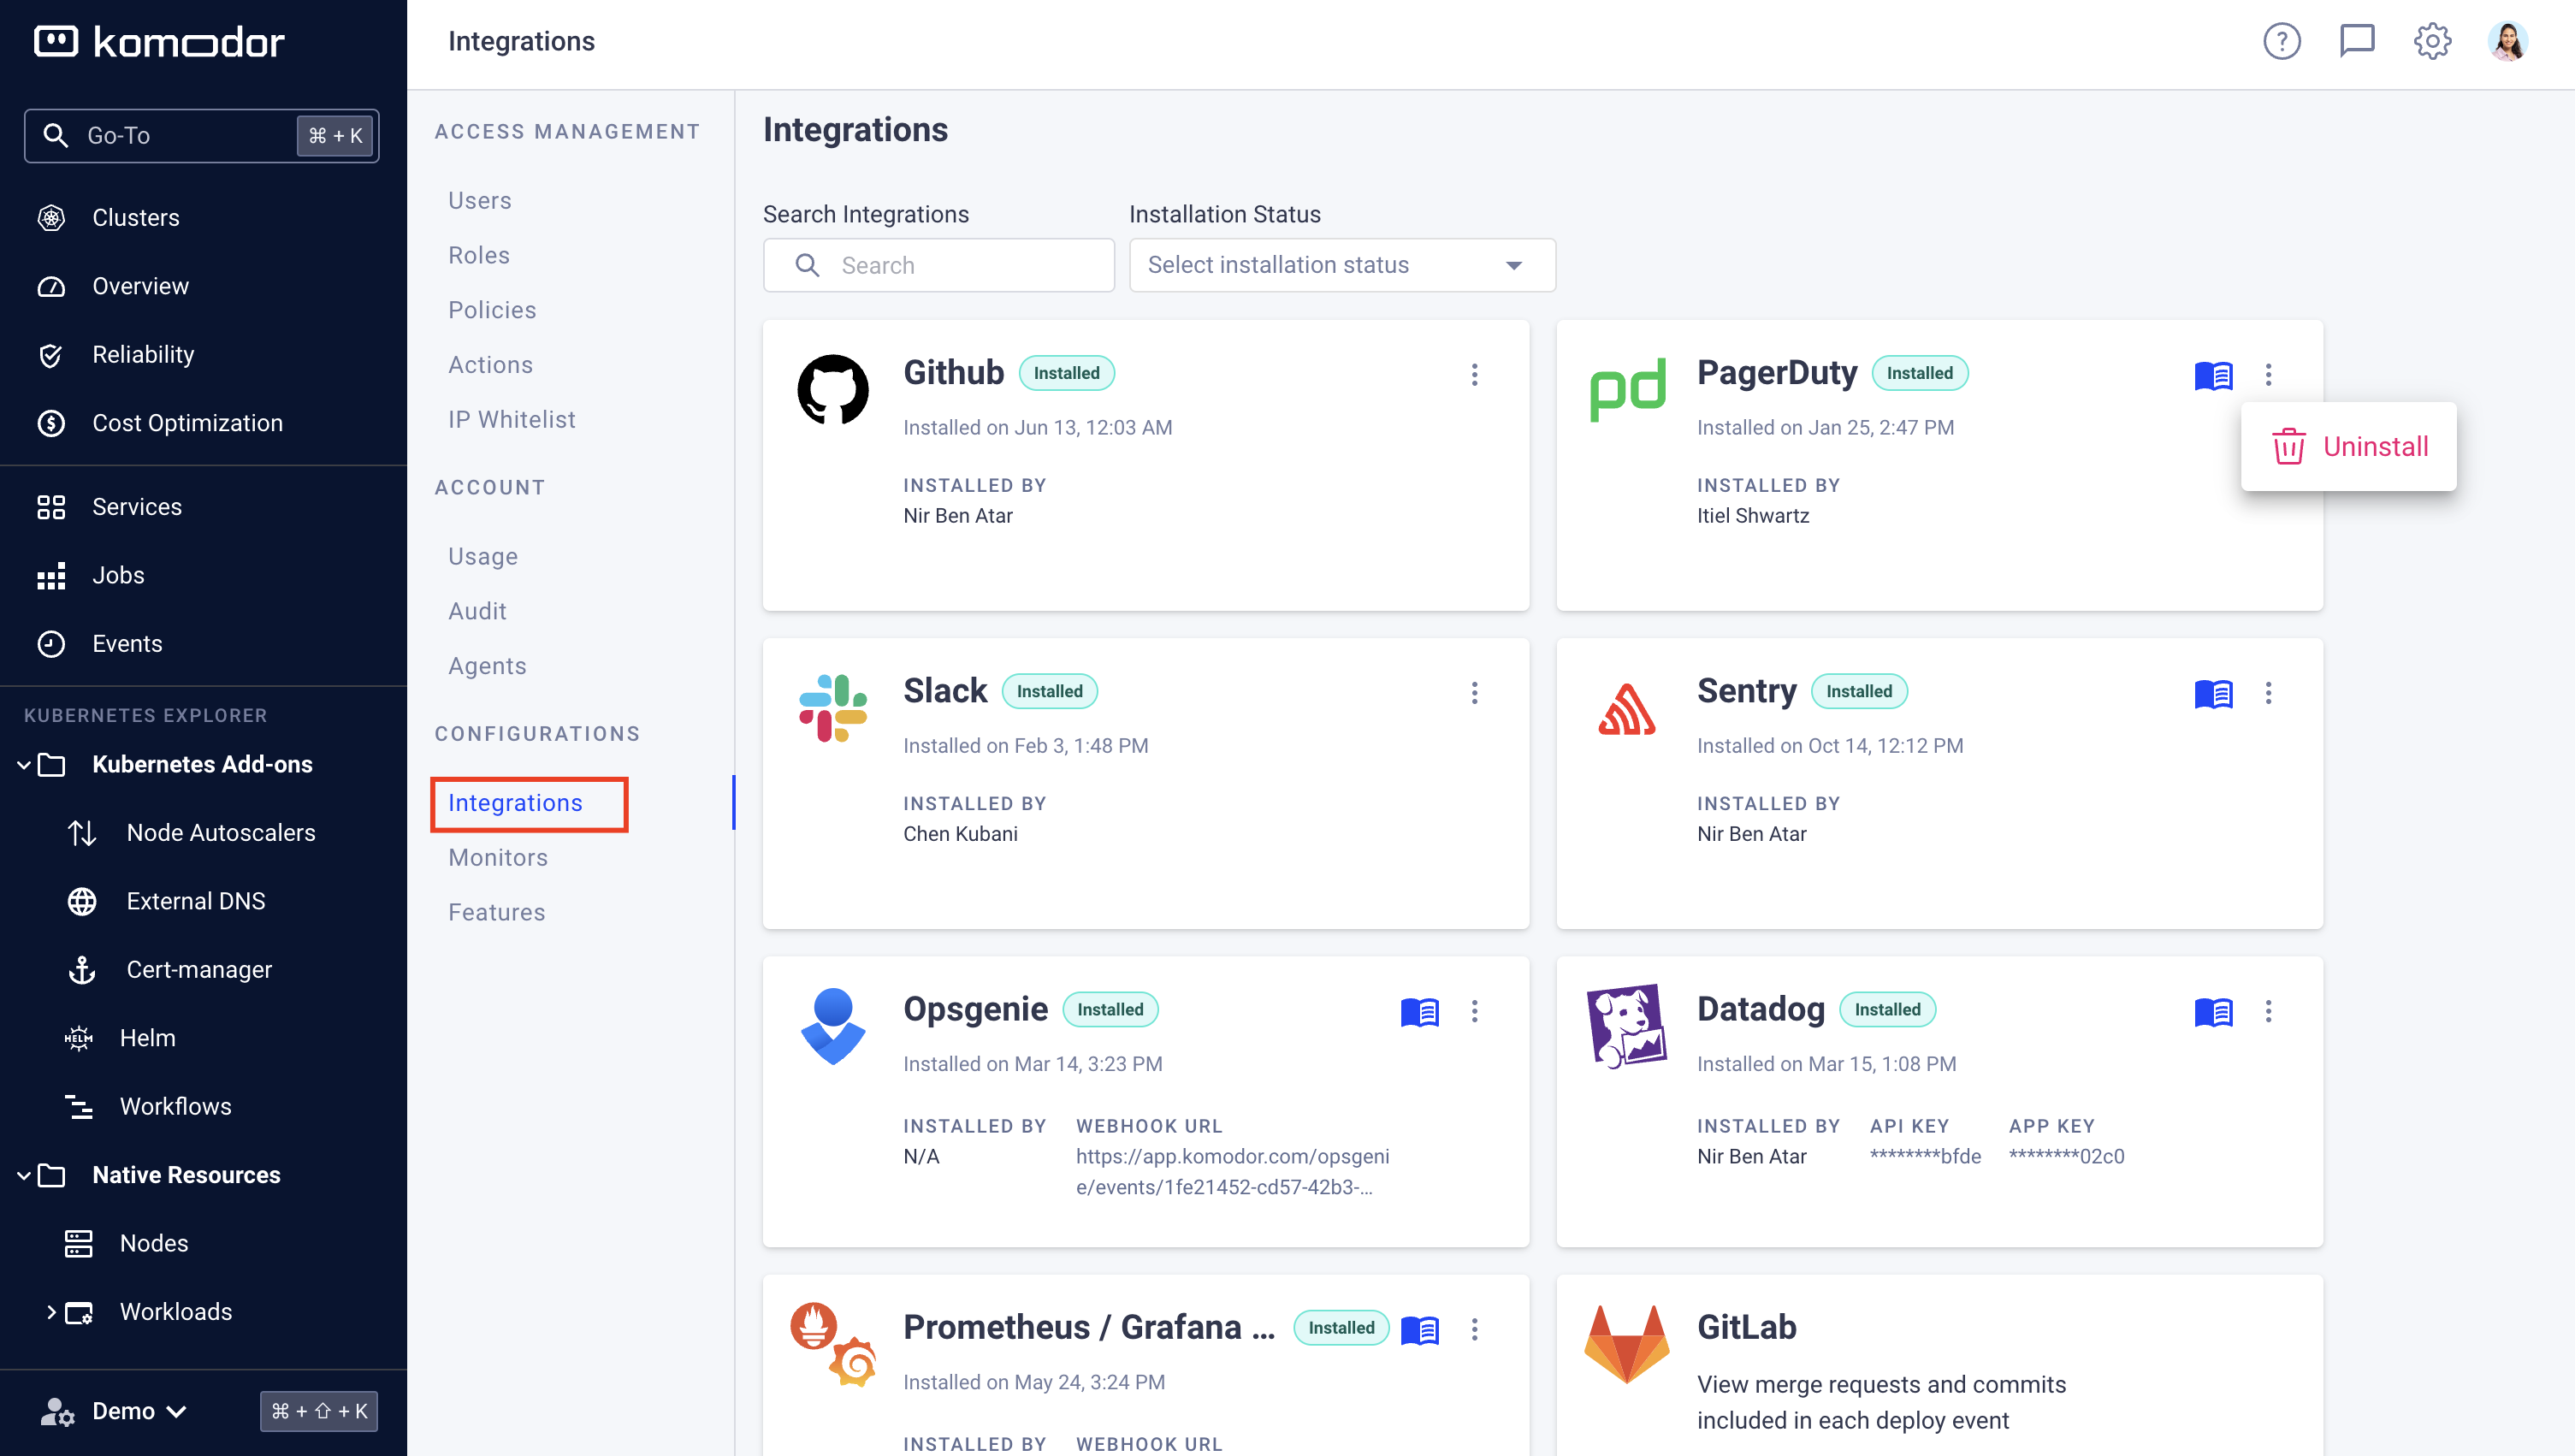Screen dimensions: 2575x1456
Task: Open the Slack card three-dot menu
Action: pos(1474,693)
